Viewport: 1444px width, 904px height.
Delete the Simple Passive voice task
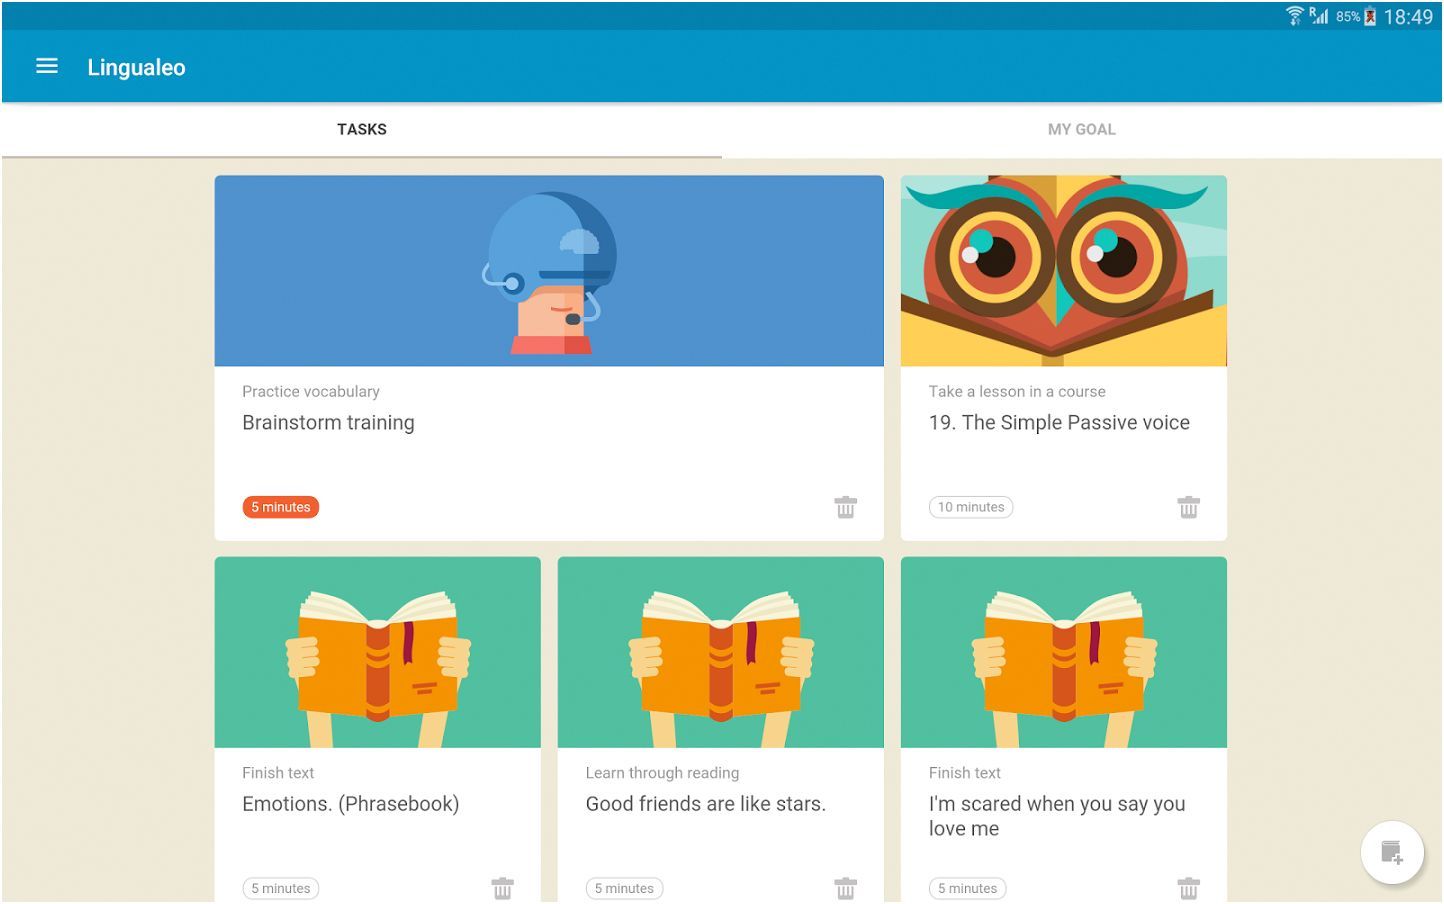1188,507
